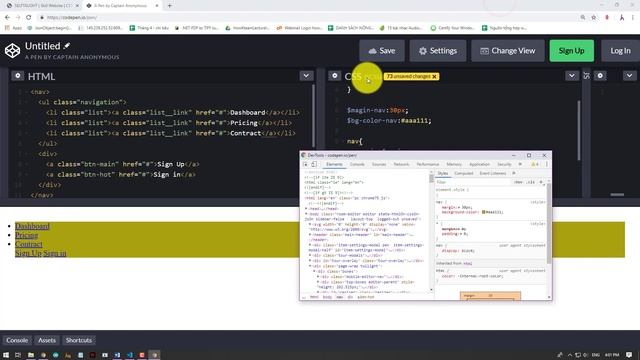The height and width of the screenshot is (360, 640).
Task: Save the pen
Action: click(x=382, y=51)
